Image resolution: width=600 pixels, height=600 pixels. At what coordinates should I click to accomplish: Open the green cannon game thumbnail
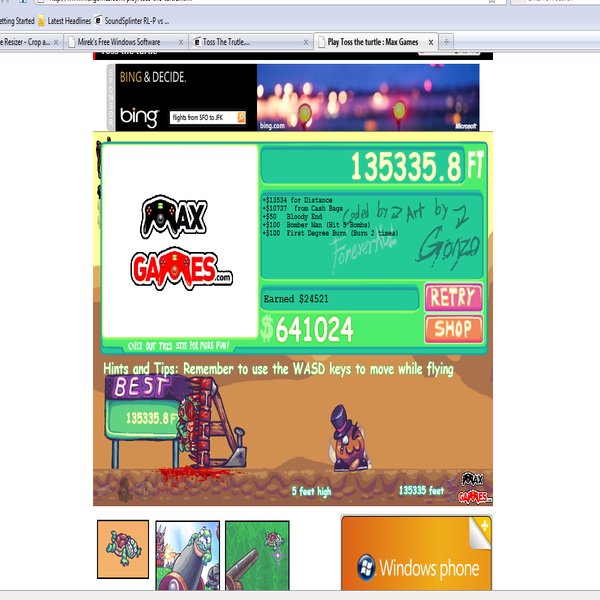[x=257, y=556]
